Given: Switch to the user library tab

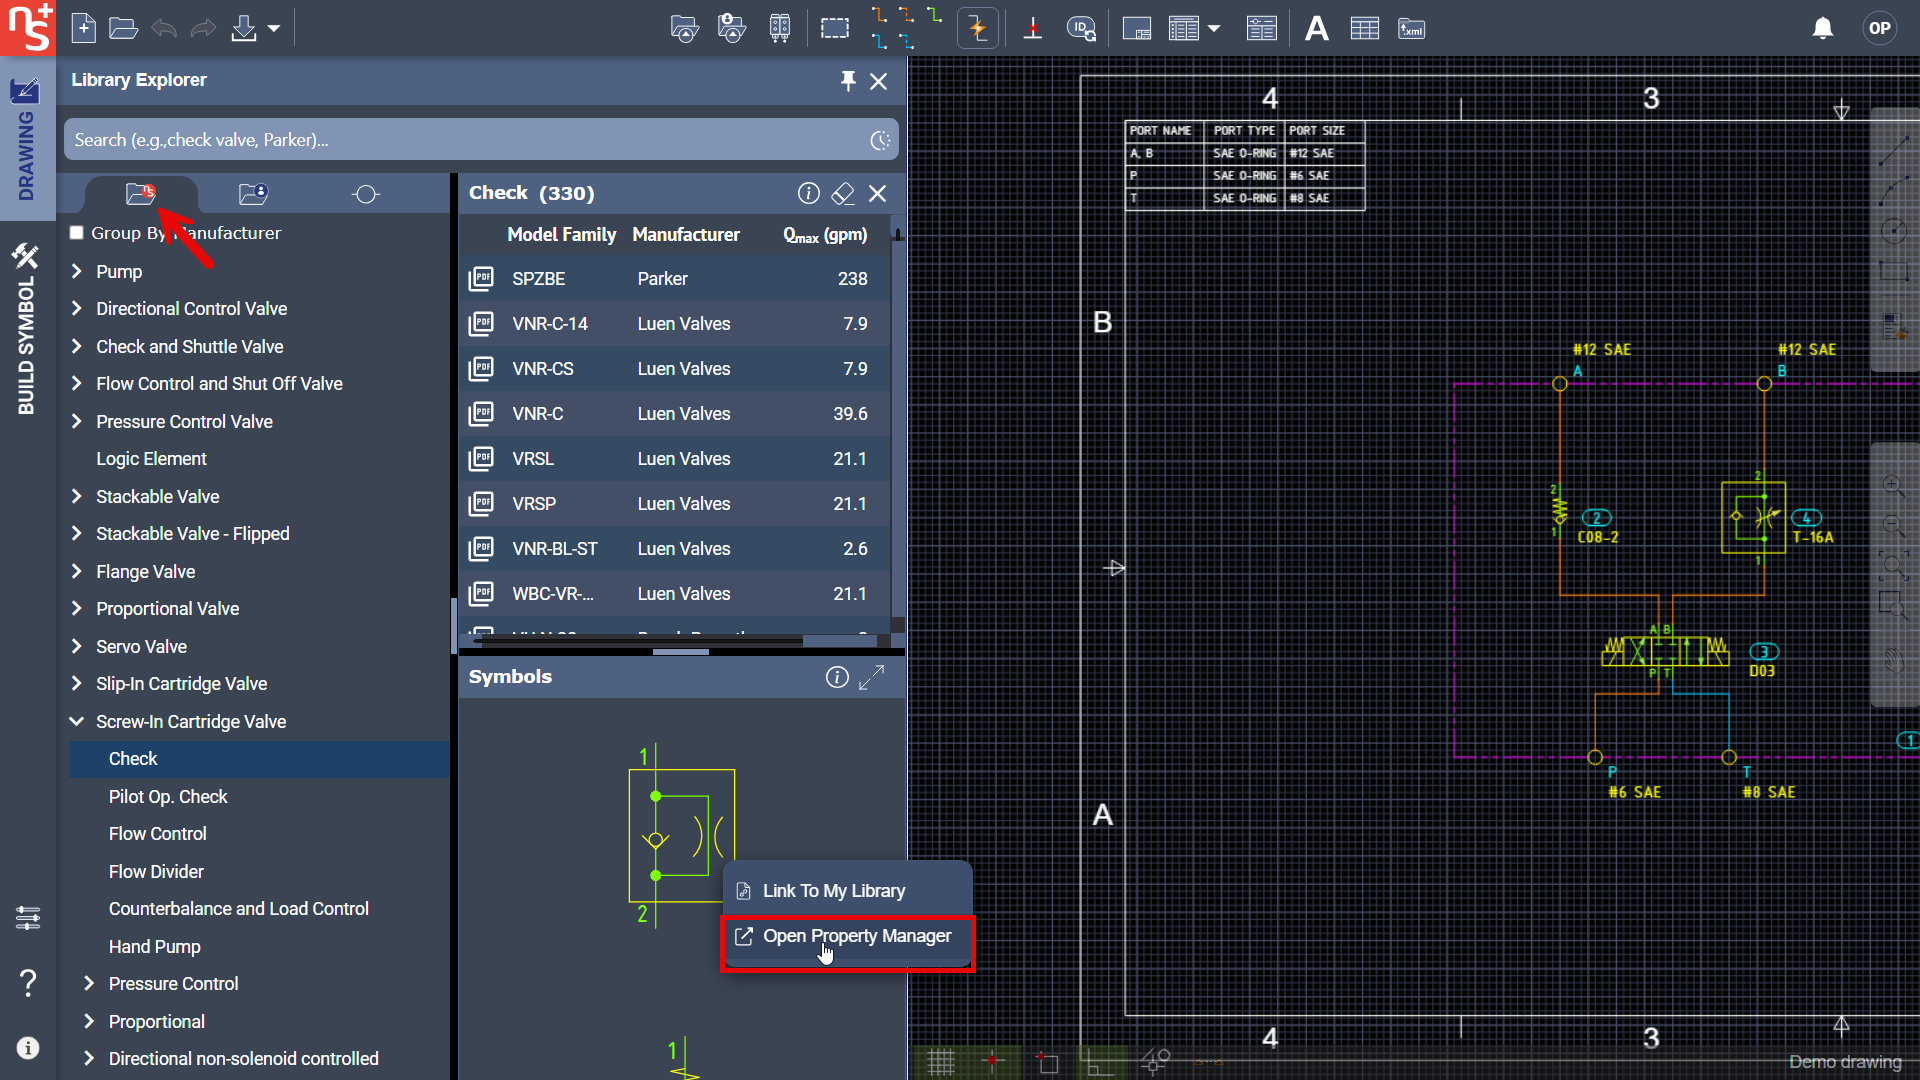Looking at the screenshot, I should (x=253, y=194).
